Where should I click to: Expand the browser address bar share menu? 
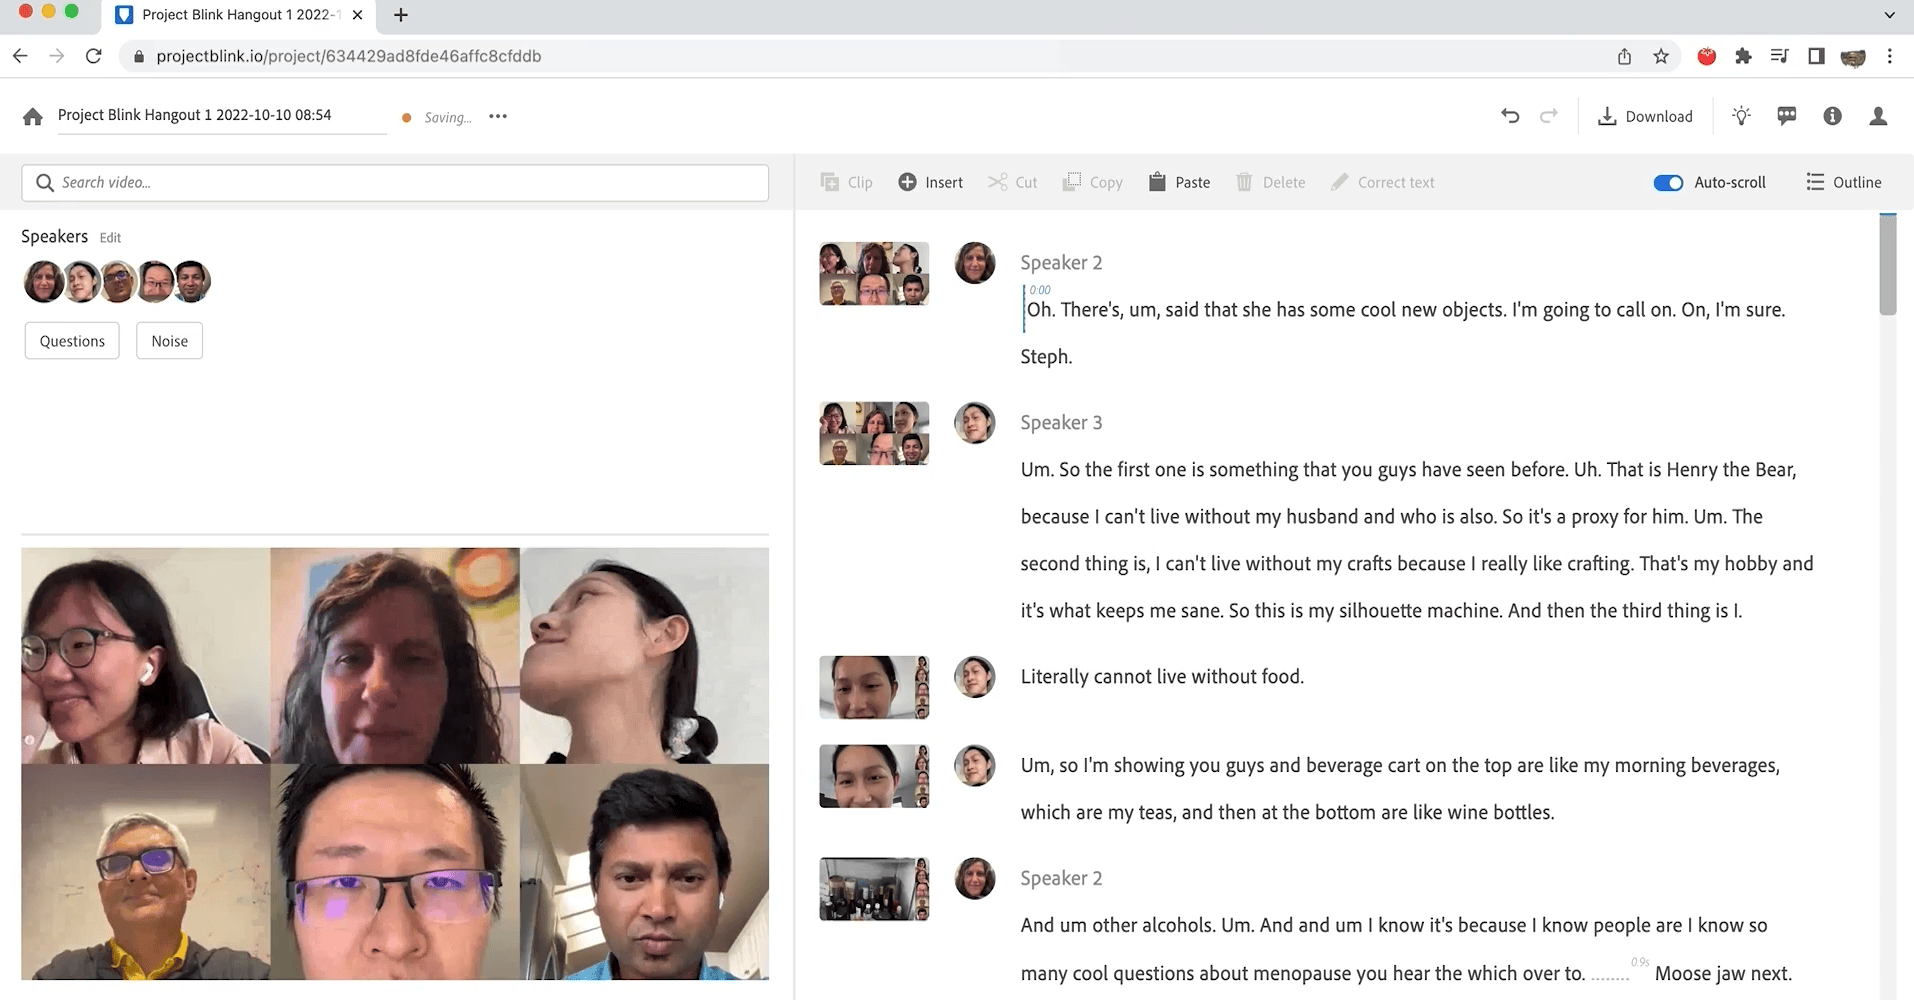point(1624,56)
